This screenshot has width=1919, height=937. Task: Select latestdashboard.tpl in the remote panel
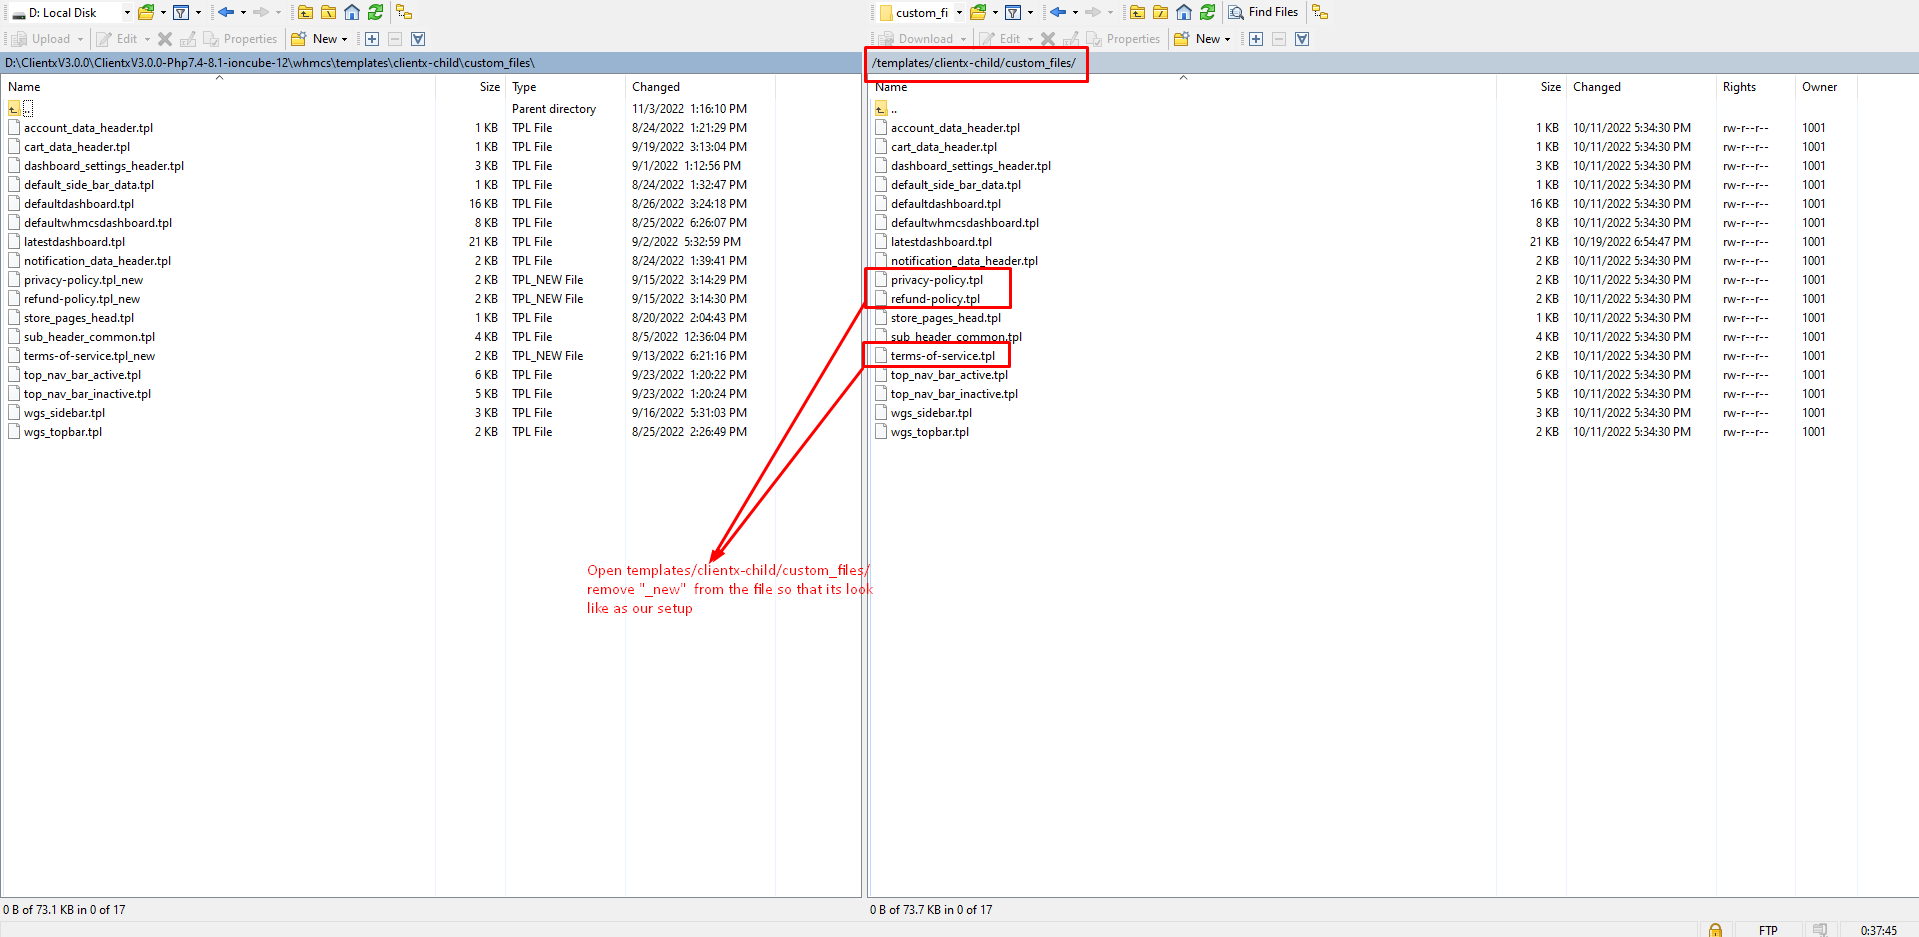point(941,242)
